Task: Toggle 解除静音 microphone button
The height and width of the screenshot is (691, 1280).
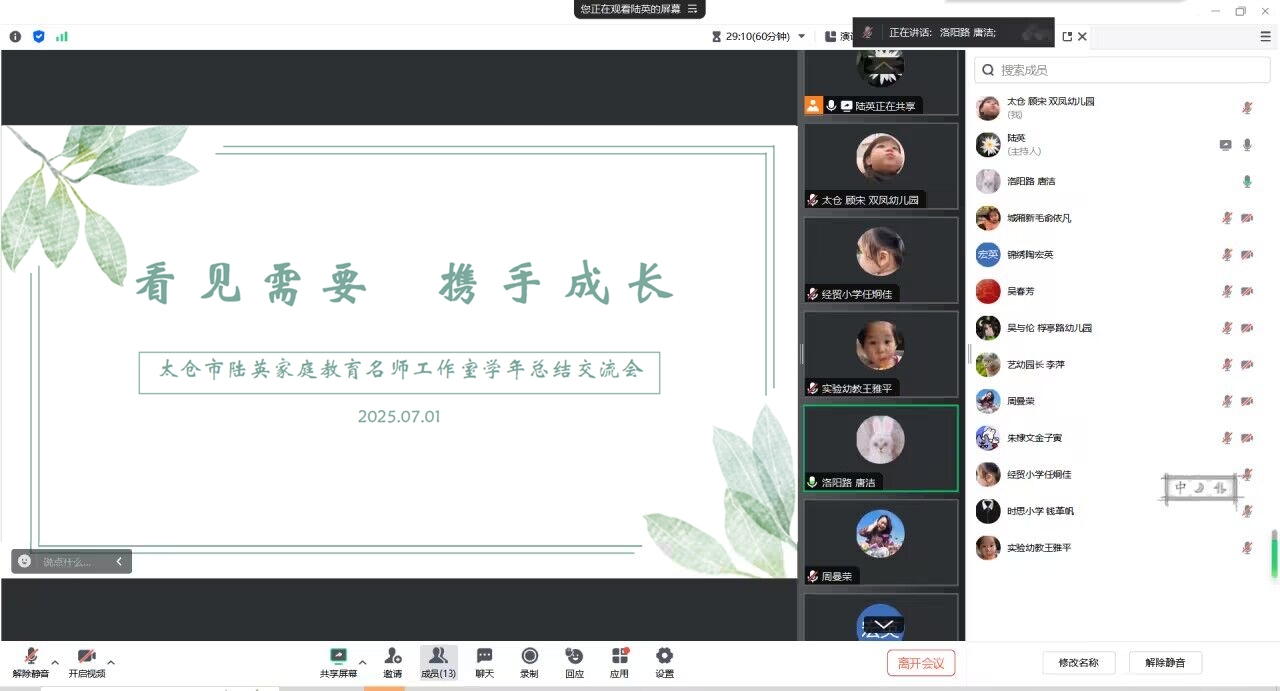Action: click(31, 657)
